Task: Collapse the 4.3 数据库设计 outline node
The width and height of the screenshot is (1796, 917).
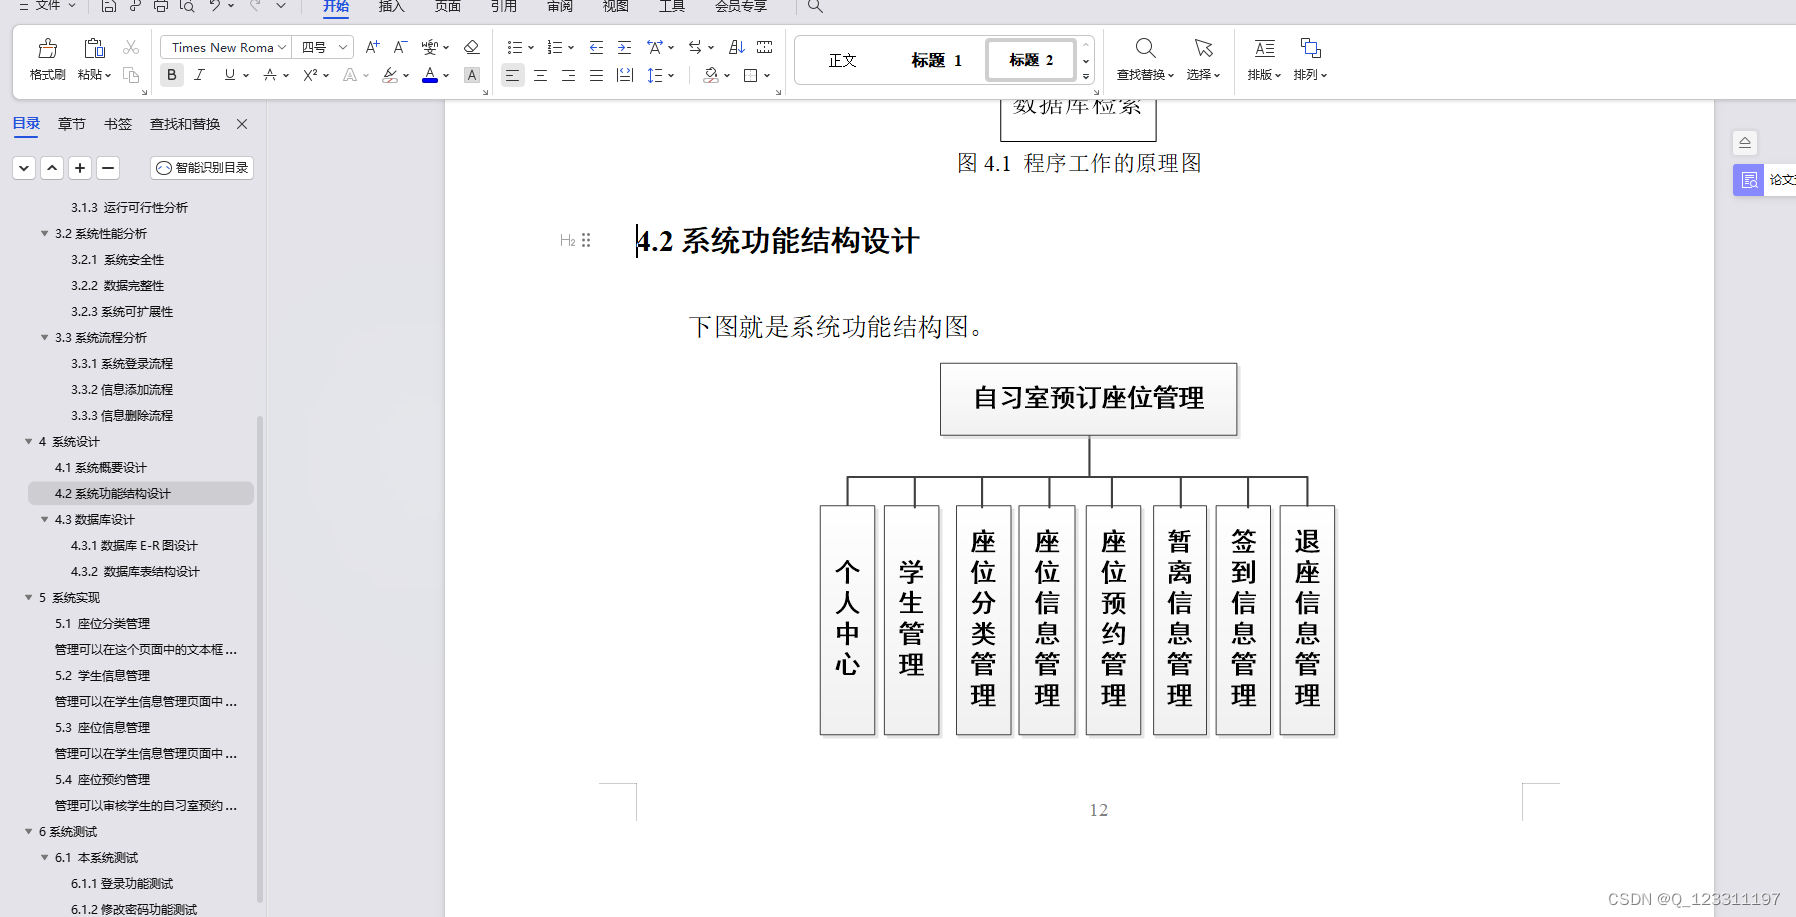Action: pos(44,519)
